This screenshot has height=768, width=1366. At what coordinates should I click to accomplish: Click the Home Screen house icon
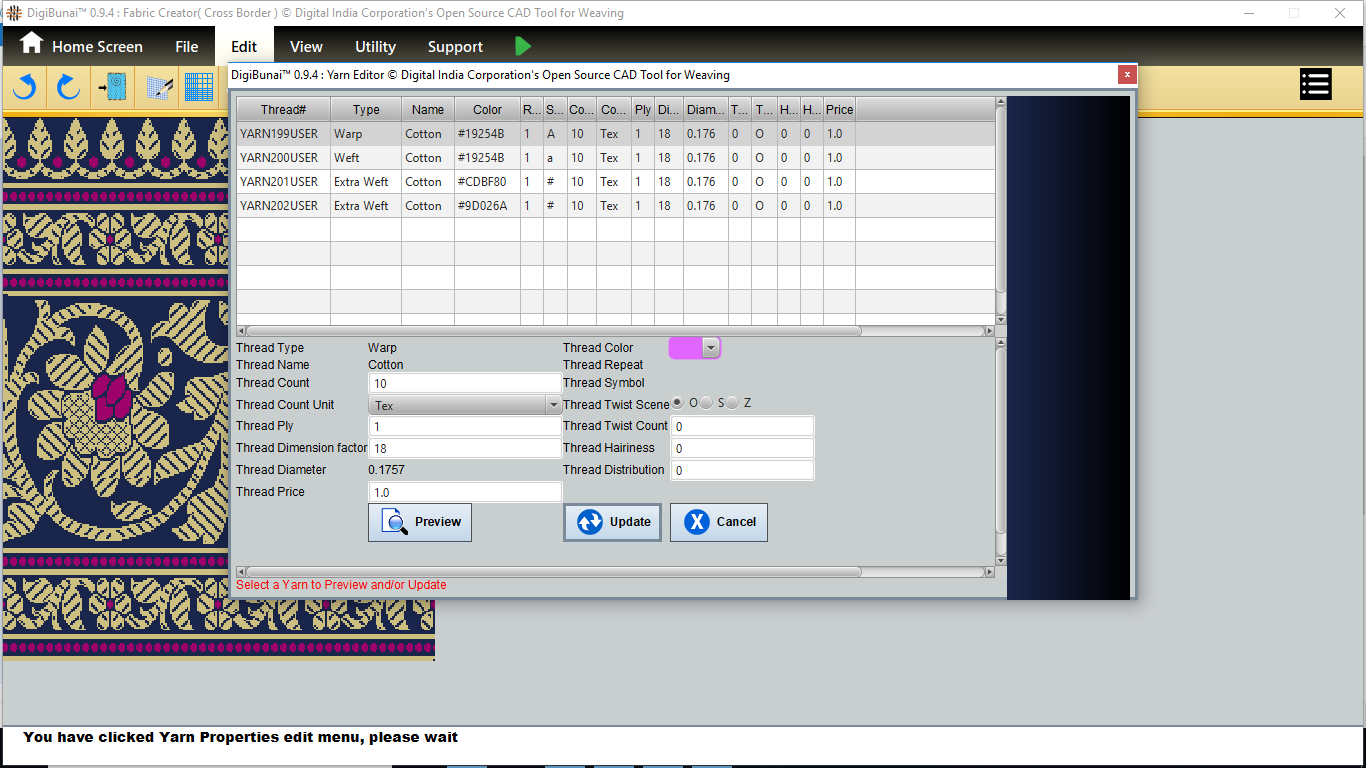click(x=32, y=44)
